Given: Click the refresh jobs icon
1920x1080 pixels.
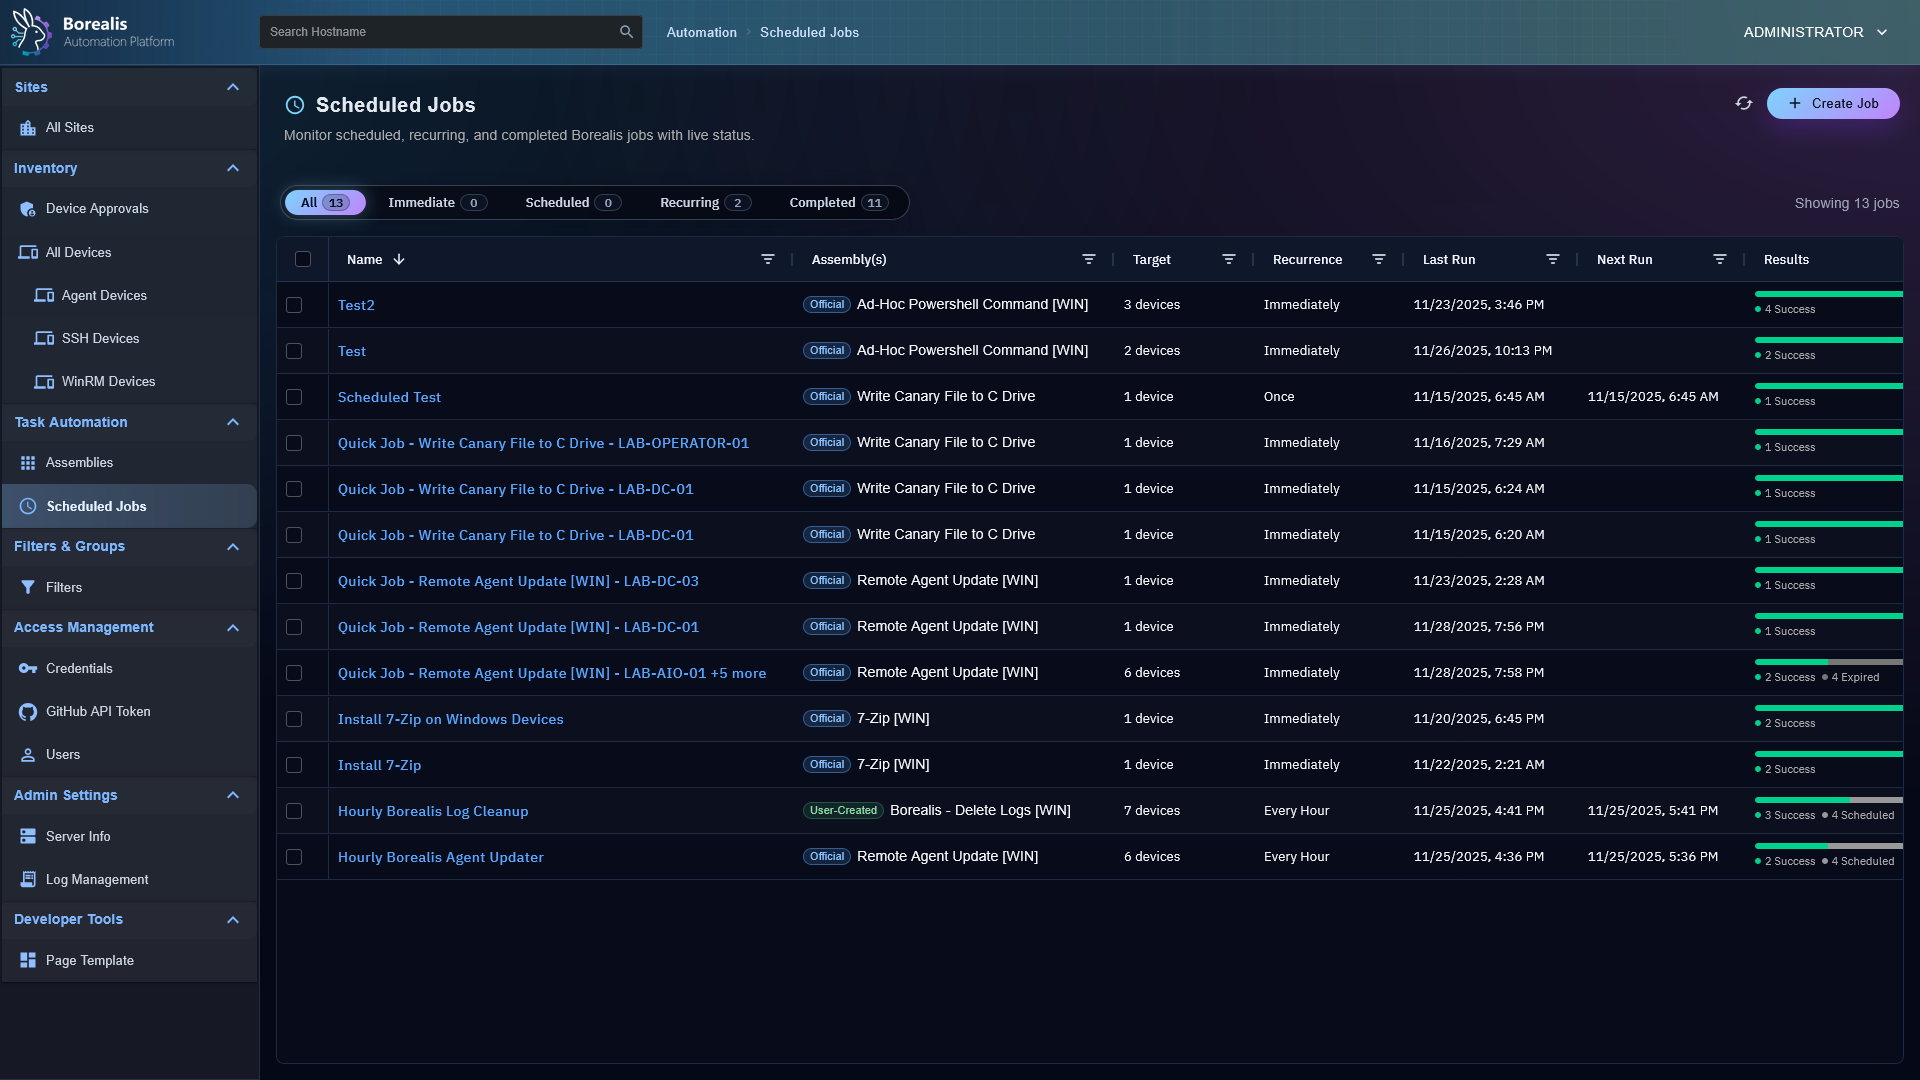Looking at the screenshot, I should (1744, 103).
